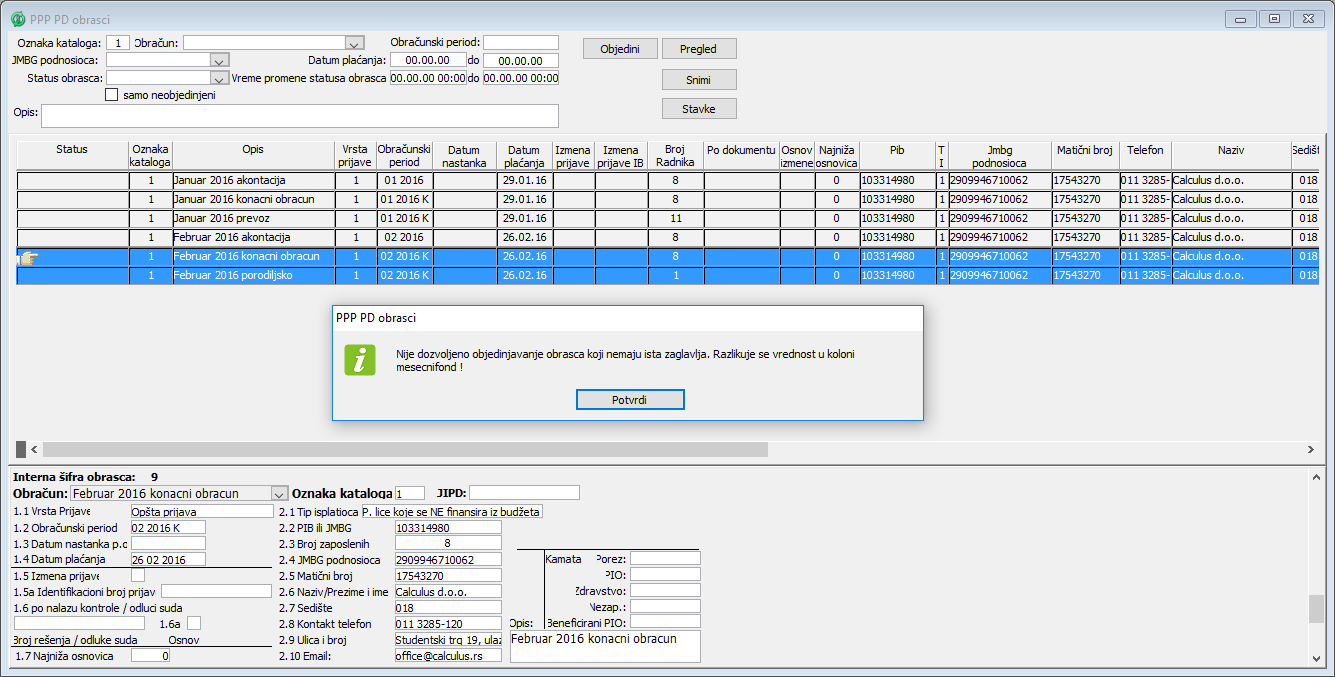Click the down arrow of details vertical scrollbar
Image resolution: width=1335 pixels, height=677 pixels.
point(1317,658)
